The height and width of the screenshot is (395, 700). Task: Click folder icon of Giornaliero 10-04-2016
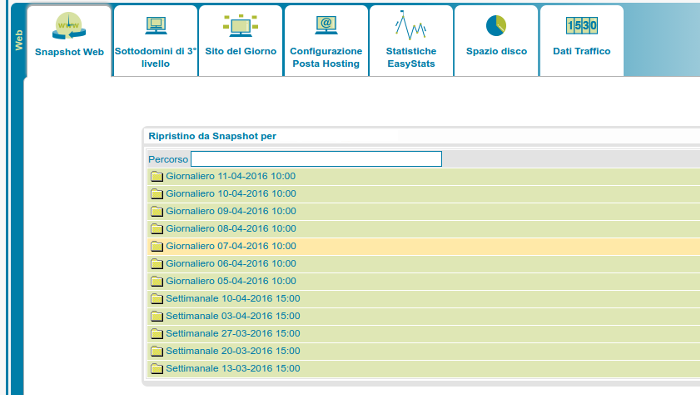pos(157,194)
